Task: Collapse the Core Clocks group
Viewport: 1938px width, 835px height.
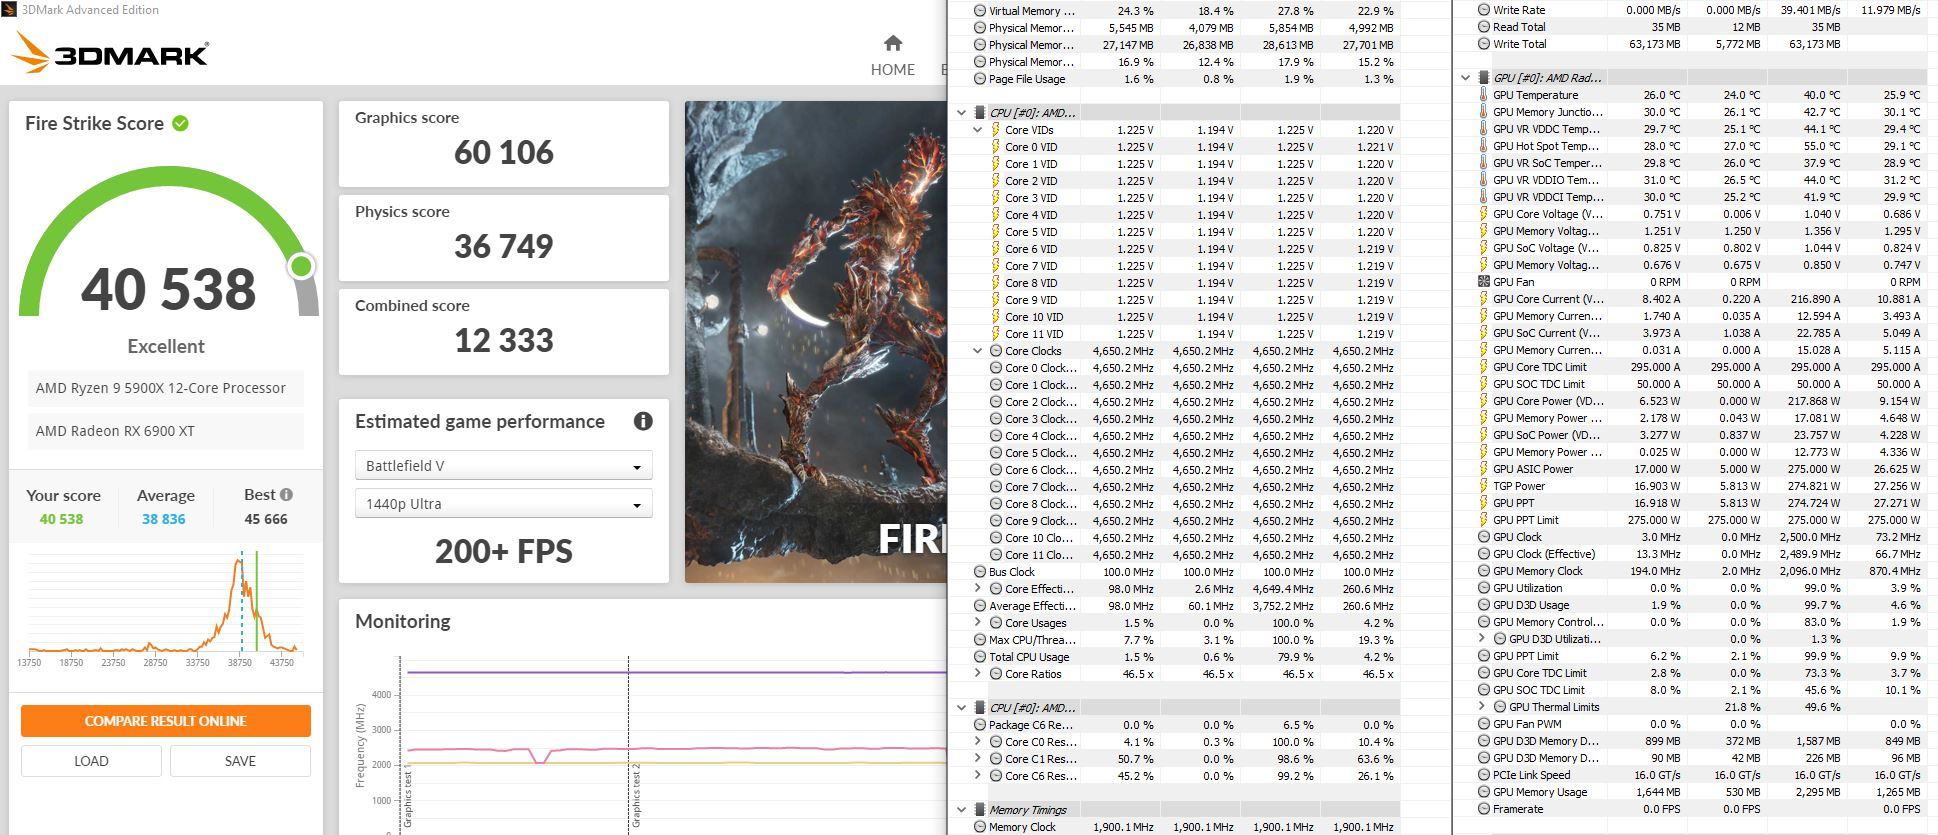Action: pos(978,351)
